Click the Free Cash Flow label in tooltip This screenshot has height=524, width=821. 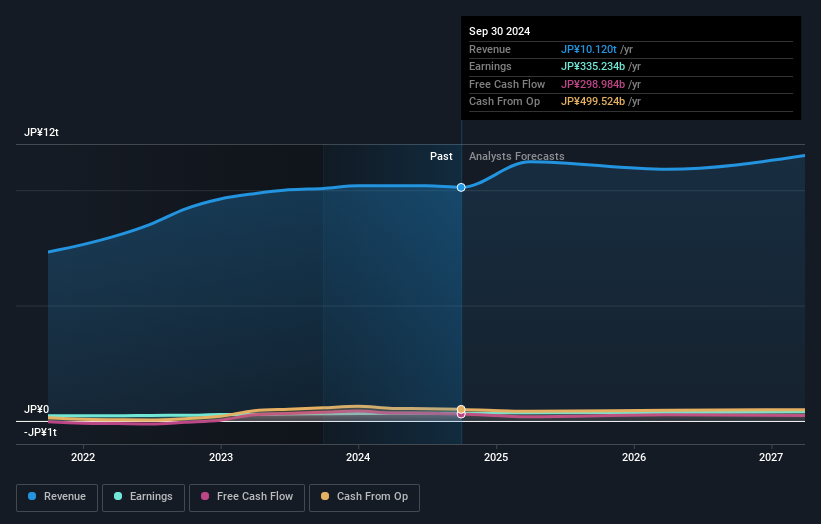[x=507, y=84]
